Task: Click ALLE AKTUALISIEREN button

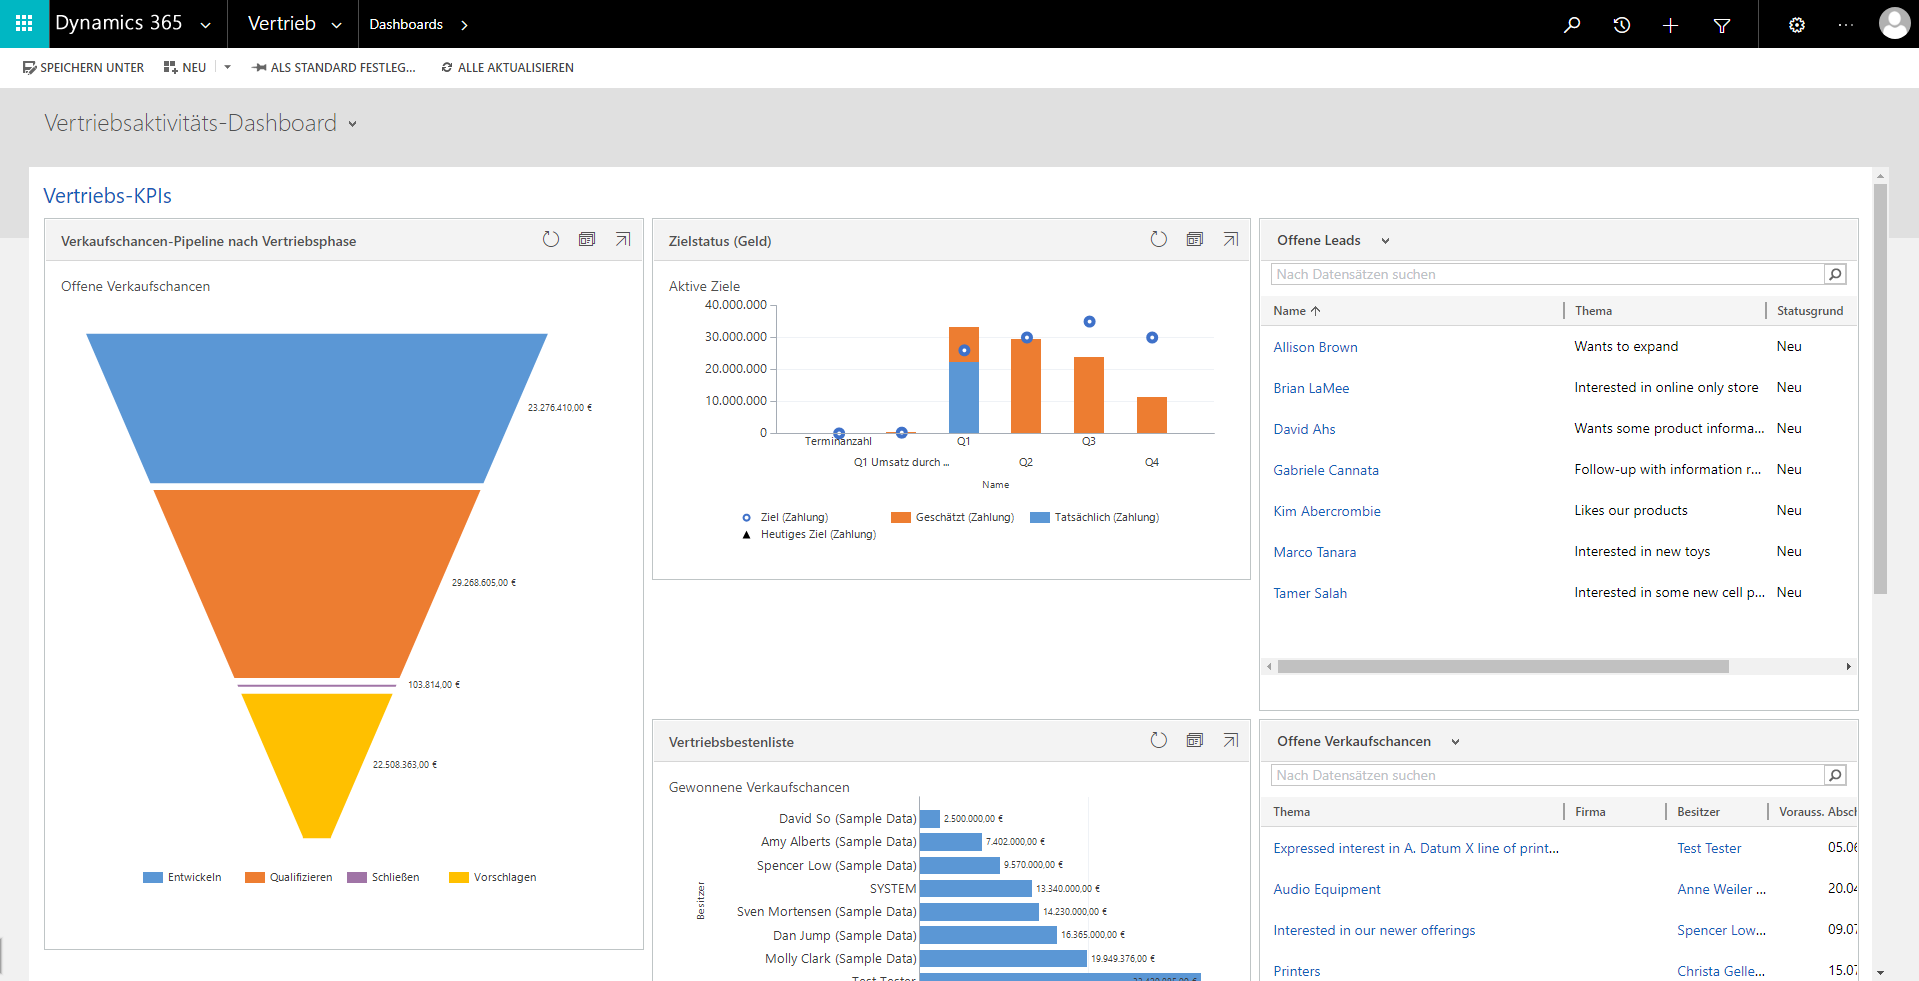Action: pyautogui.click(x=507, y=68)
